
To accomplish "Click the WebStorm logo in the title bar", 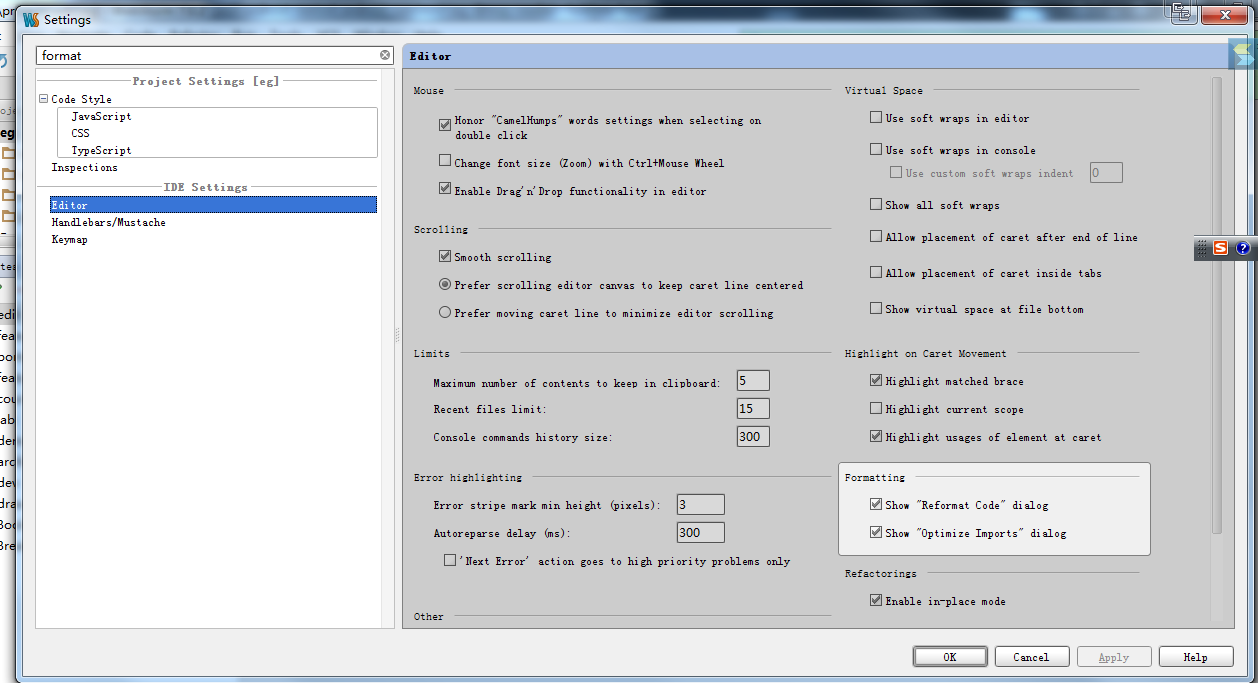I will [x=31, y=20].
